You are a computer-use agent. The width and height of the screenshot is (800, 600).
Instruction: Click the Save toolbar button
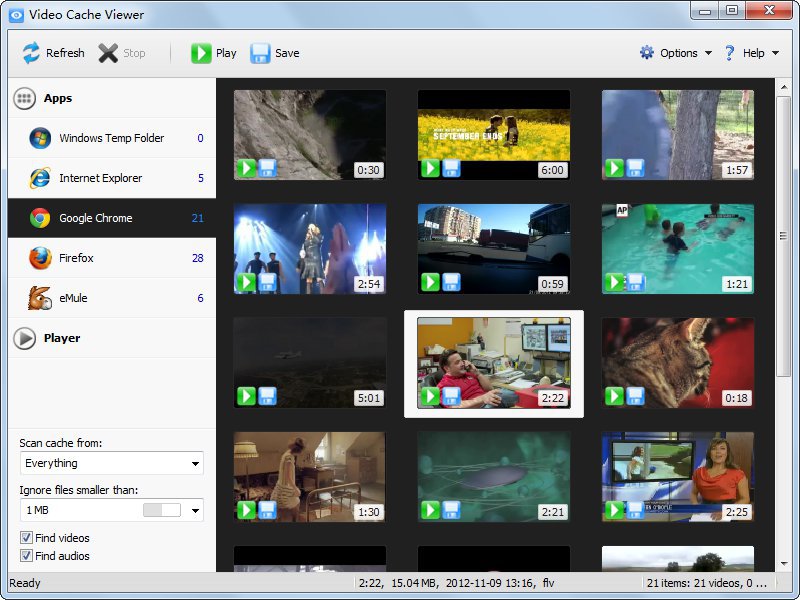click(274, 53)
